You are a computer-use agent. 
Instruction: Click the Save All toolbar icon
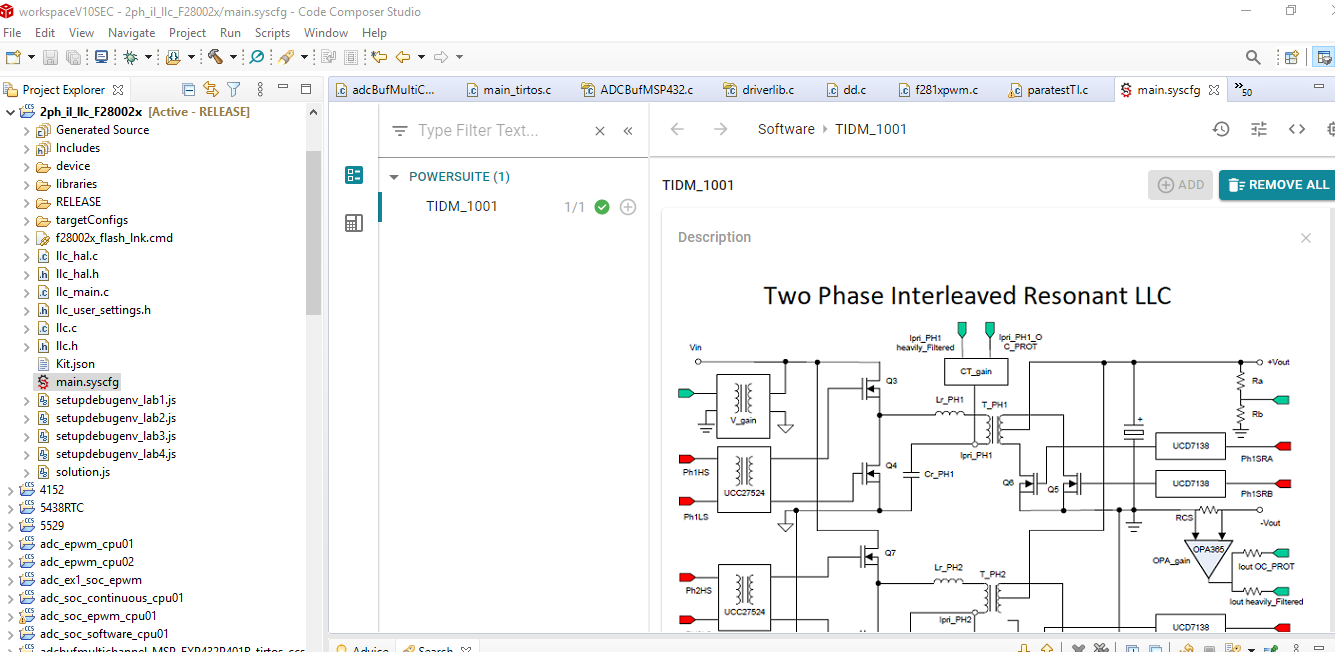[x=73, y=57]
